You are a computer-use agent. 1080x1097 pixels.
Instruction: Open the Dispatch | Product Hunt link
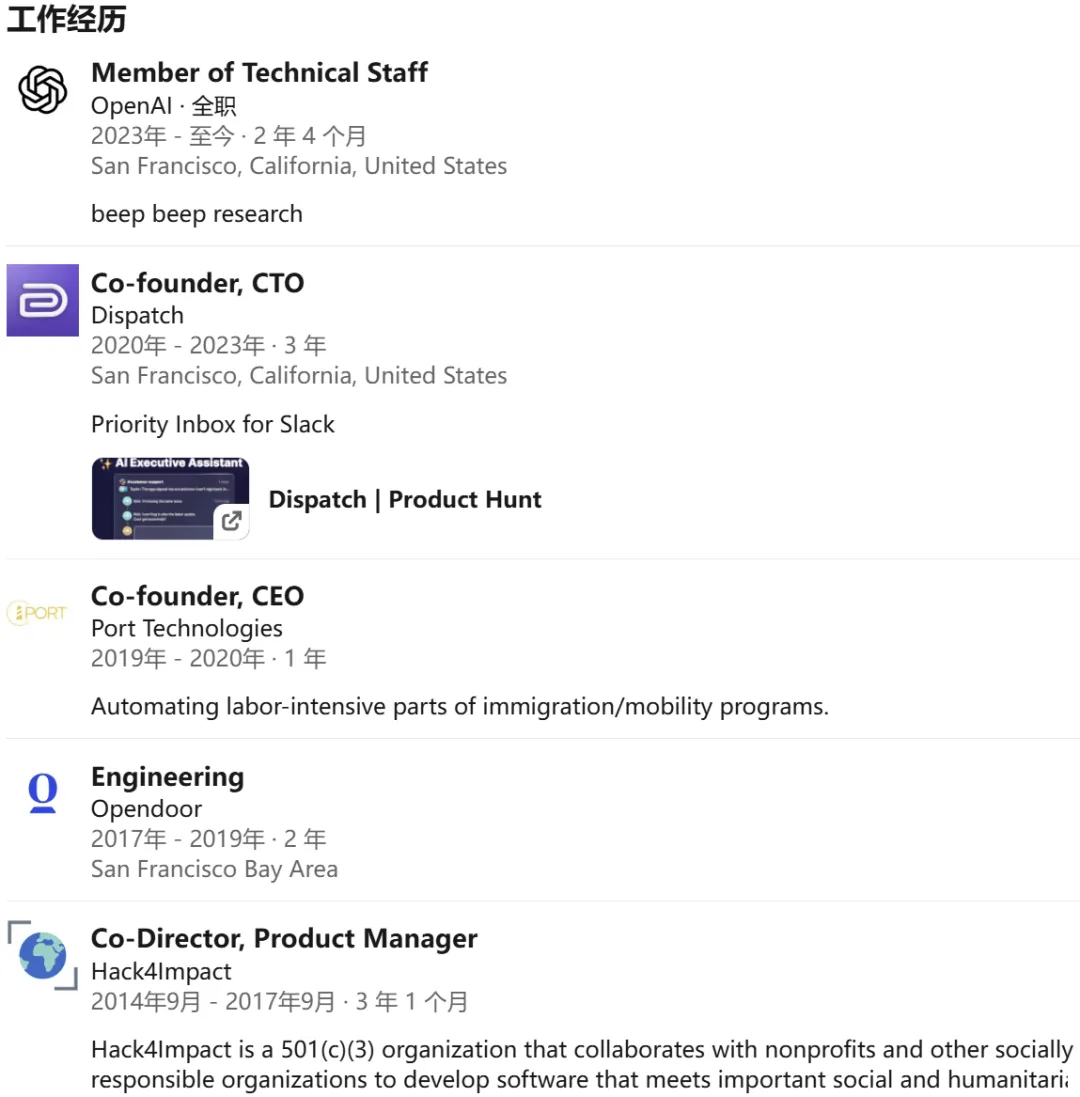point(405,500)
